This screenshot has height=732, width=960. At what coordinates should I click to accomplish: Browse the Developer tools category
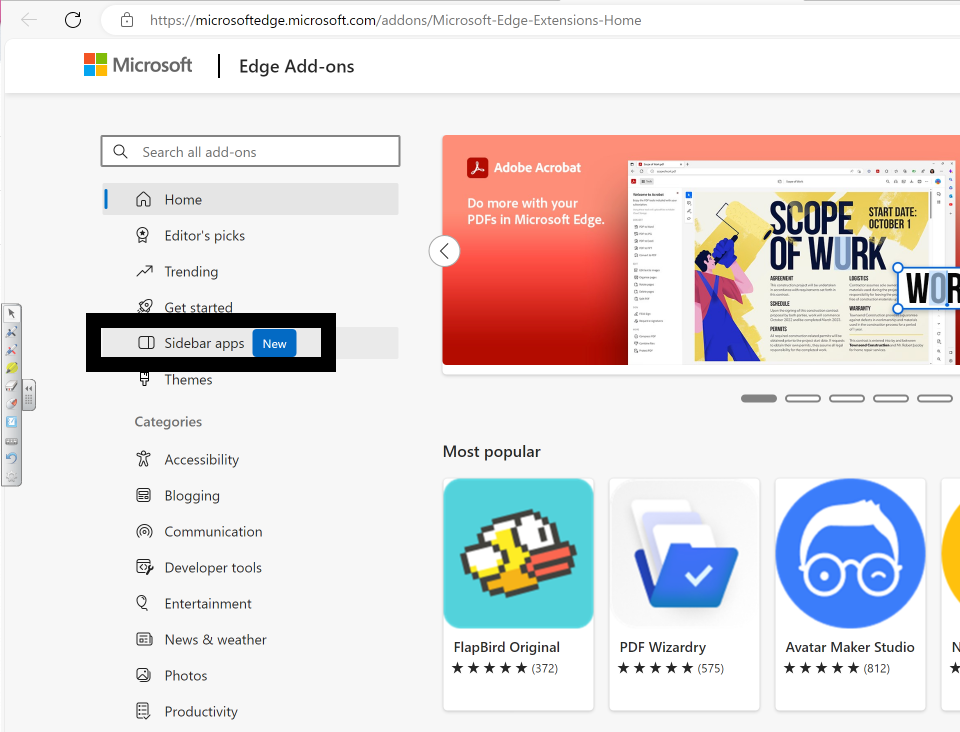pyautogui.click(x=213, y=567)
